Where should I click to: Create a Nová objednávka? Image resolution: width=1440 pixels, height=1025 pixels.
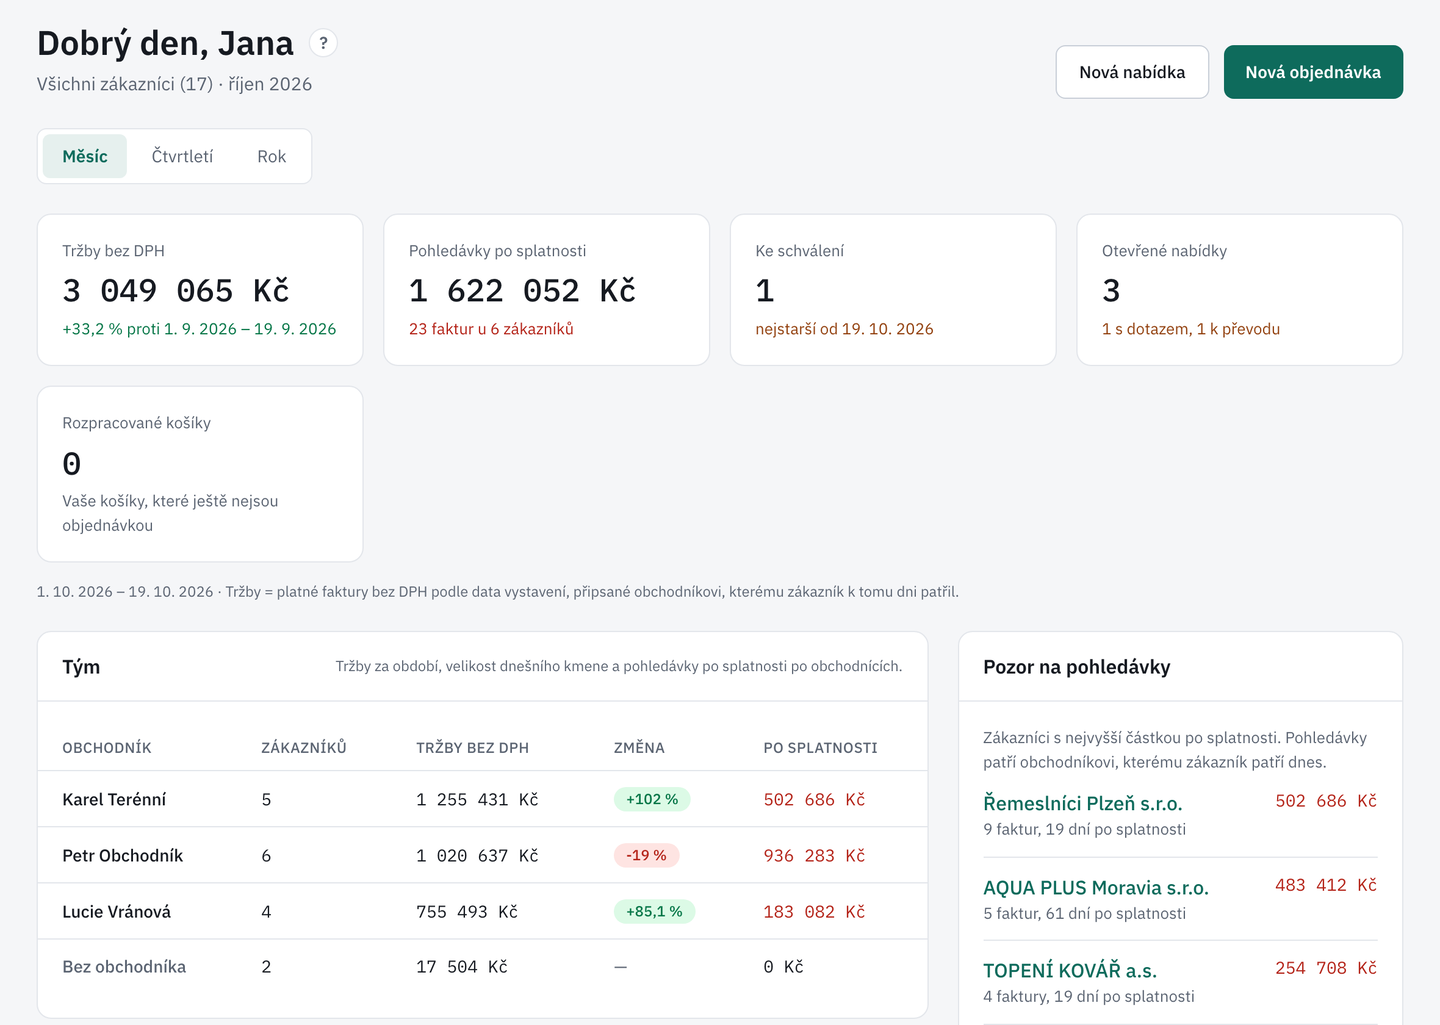[x=1313, y=72]
